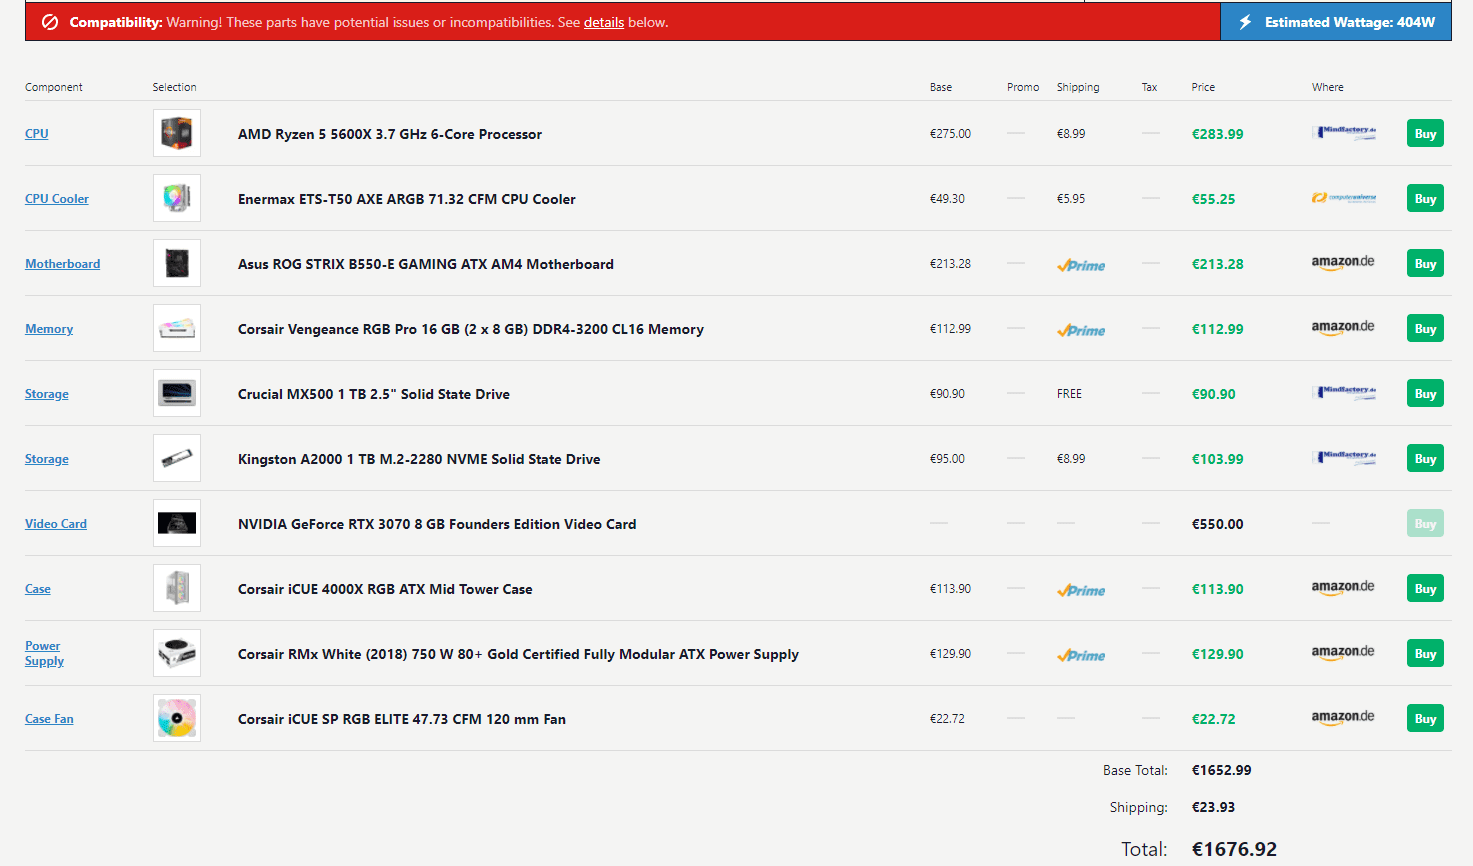1473x866 pixels.
Task: Click Prime shipping badge in Memory row
Action: [x=1081, y=330]
